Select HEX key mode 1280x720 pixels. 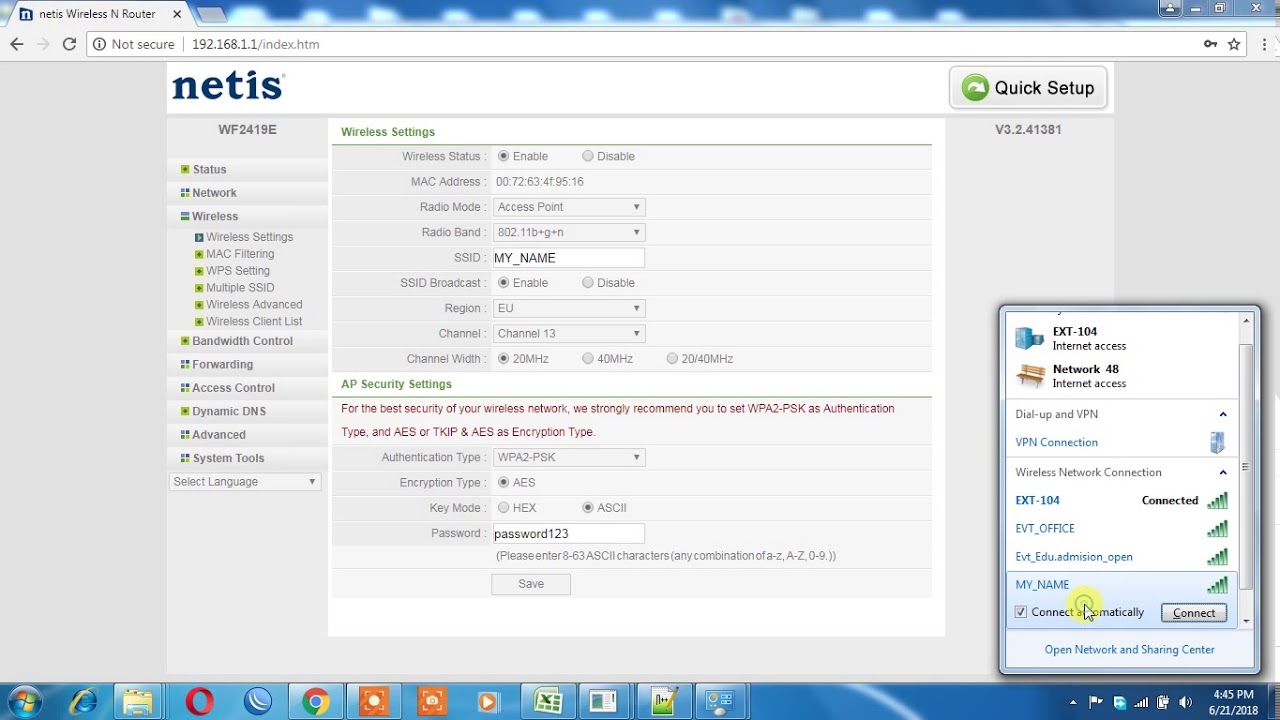point(504,508)
